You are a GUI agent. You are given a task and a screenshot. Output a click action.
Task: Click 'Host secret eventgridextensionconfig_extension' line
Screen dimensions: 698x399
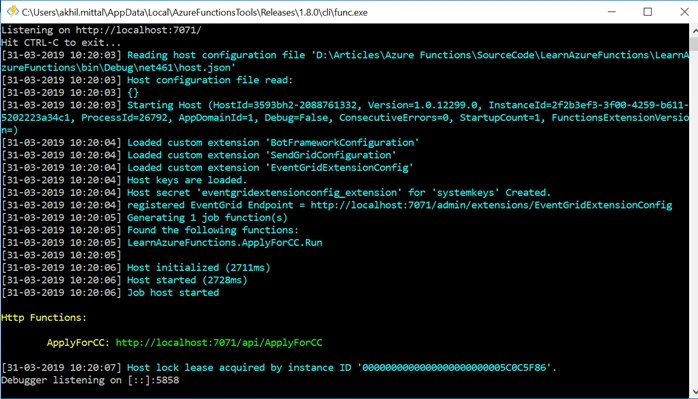(x=276, y=192)
